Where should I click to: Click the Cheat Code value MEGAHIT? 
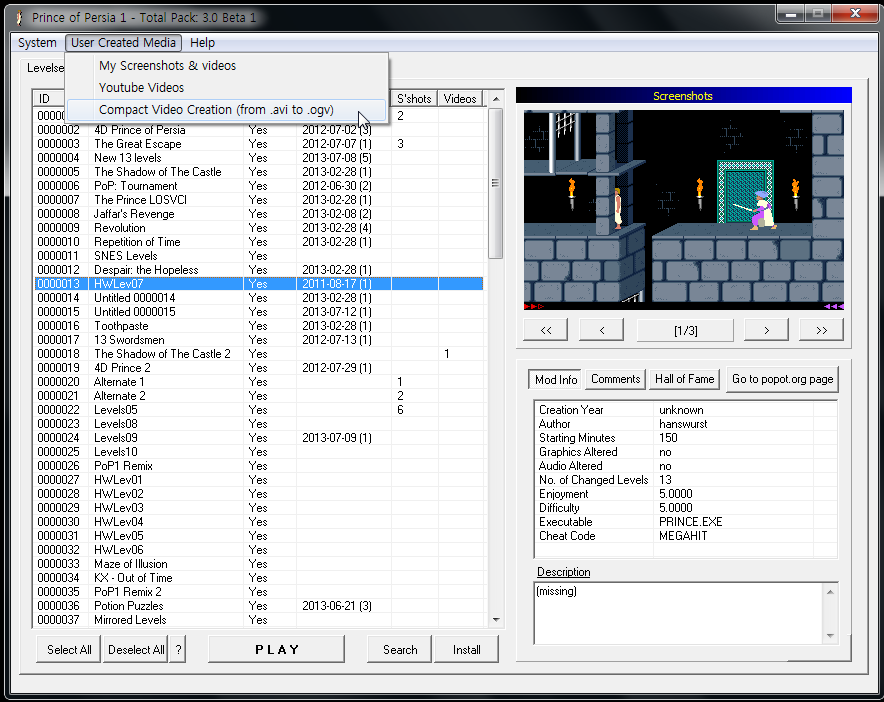coord(683,536)
